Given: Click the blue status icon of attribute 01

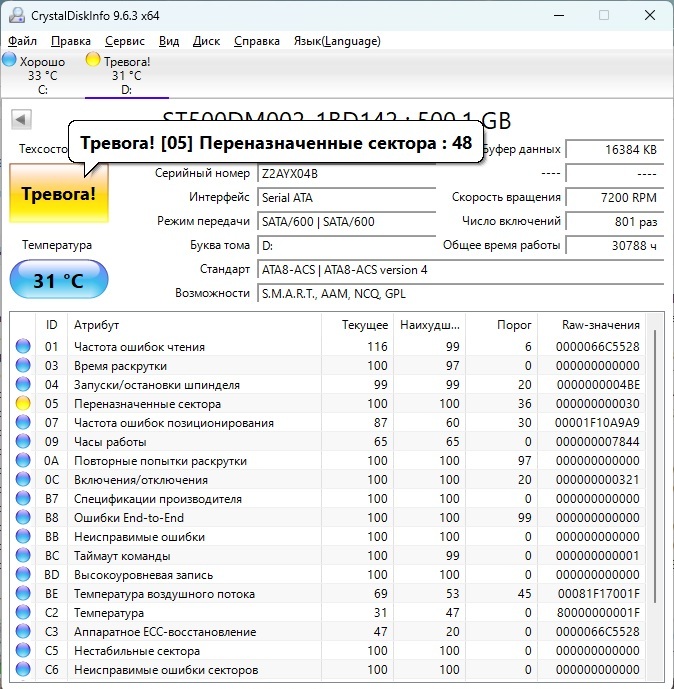Looking at the screenshot, I should click(23, 346).
